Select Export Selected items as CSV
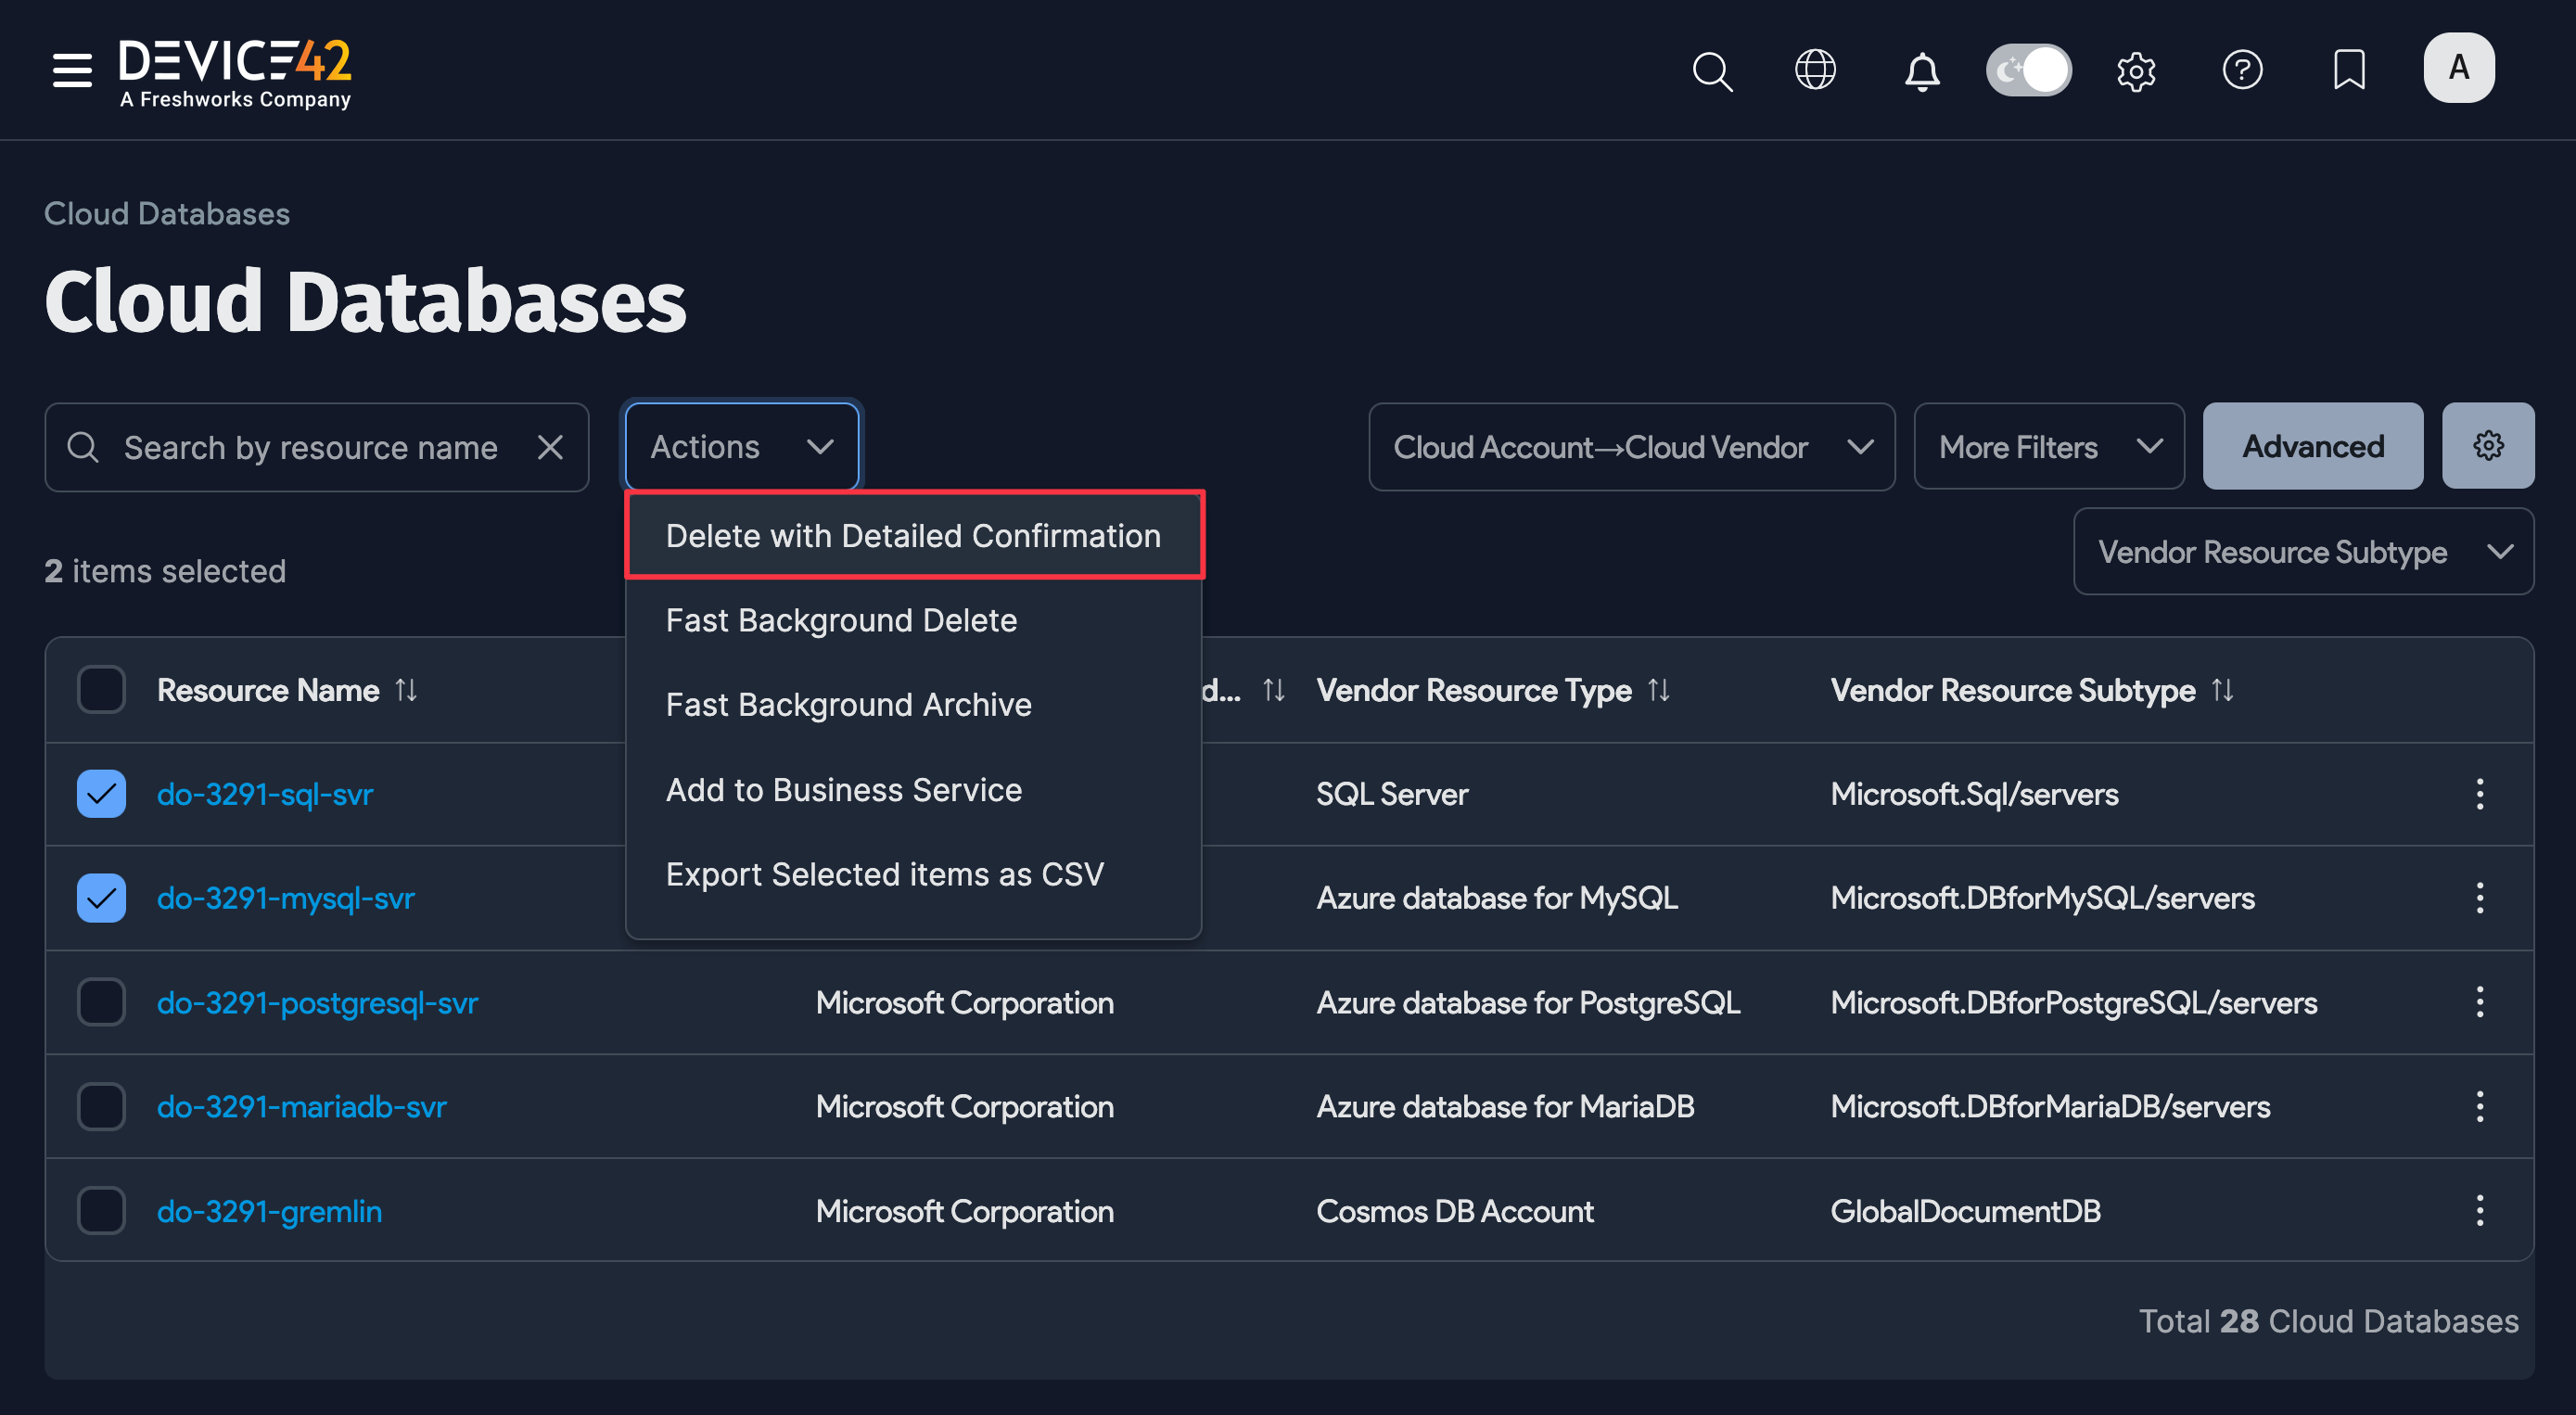 [x=884, y=874]
